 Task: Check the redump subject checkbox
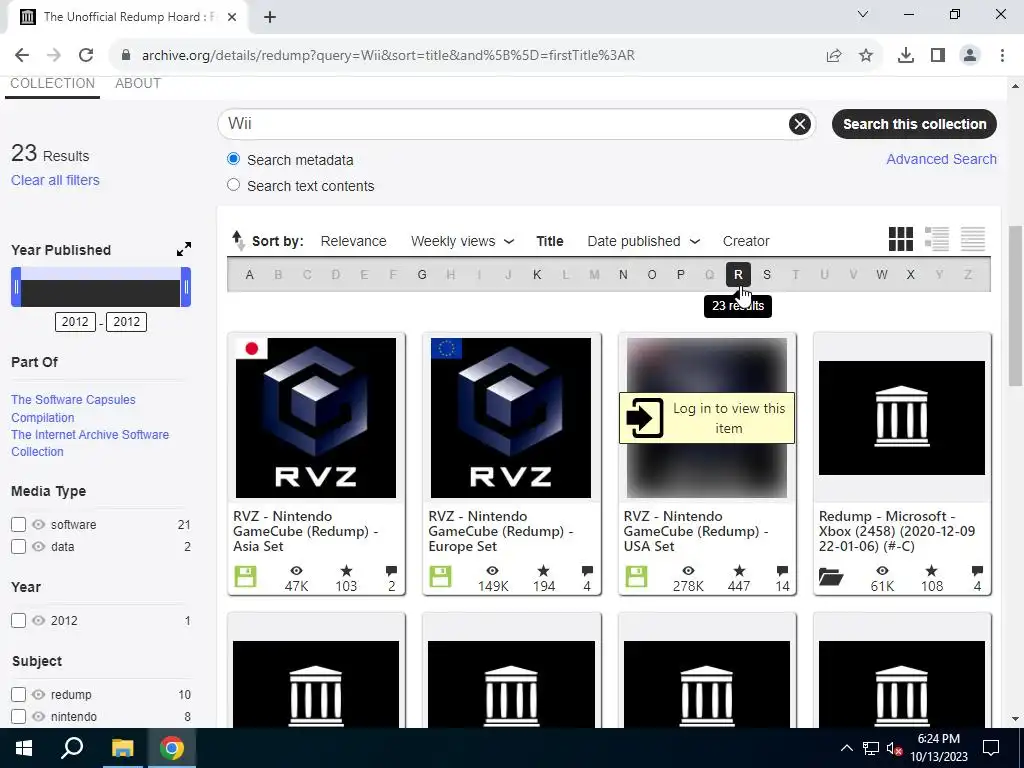coord(18,694)
